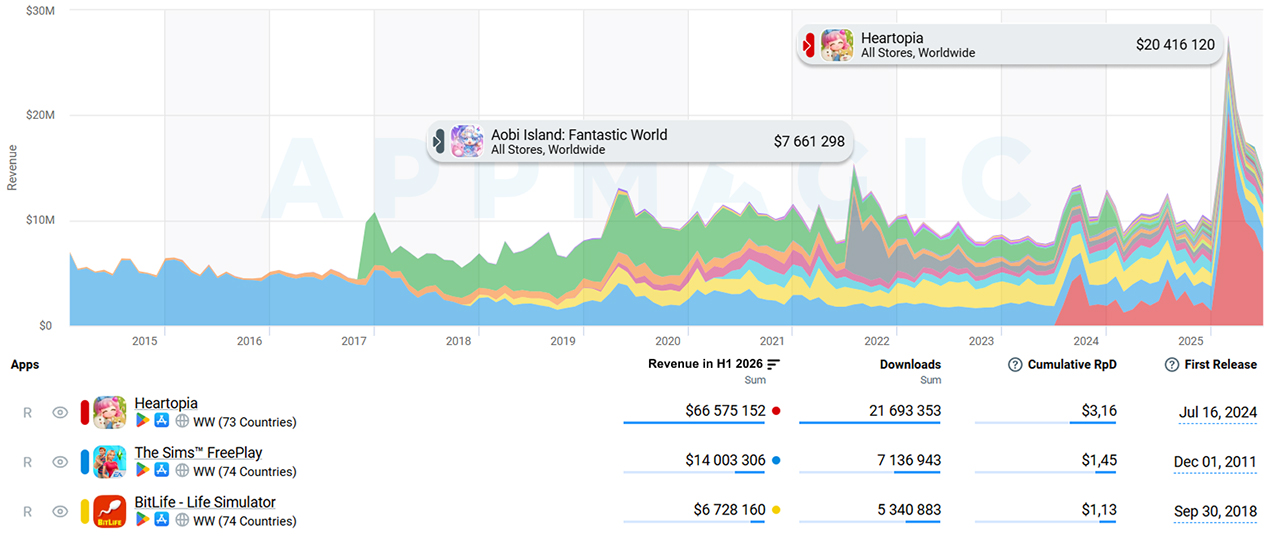This screenshot has width=1281, height=542.
Task: Click Heartopia revenue value $66 575 152
Action: tap(725, 411)
